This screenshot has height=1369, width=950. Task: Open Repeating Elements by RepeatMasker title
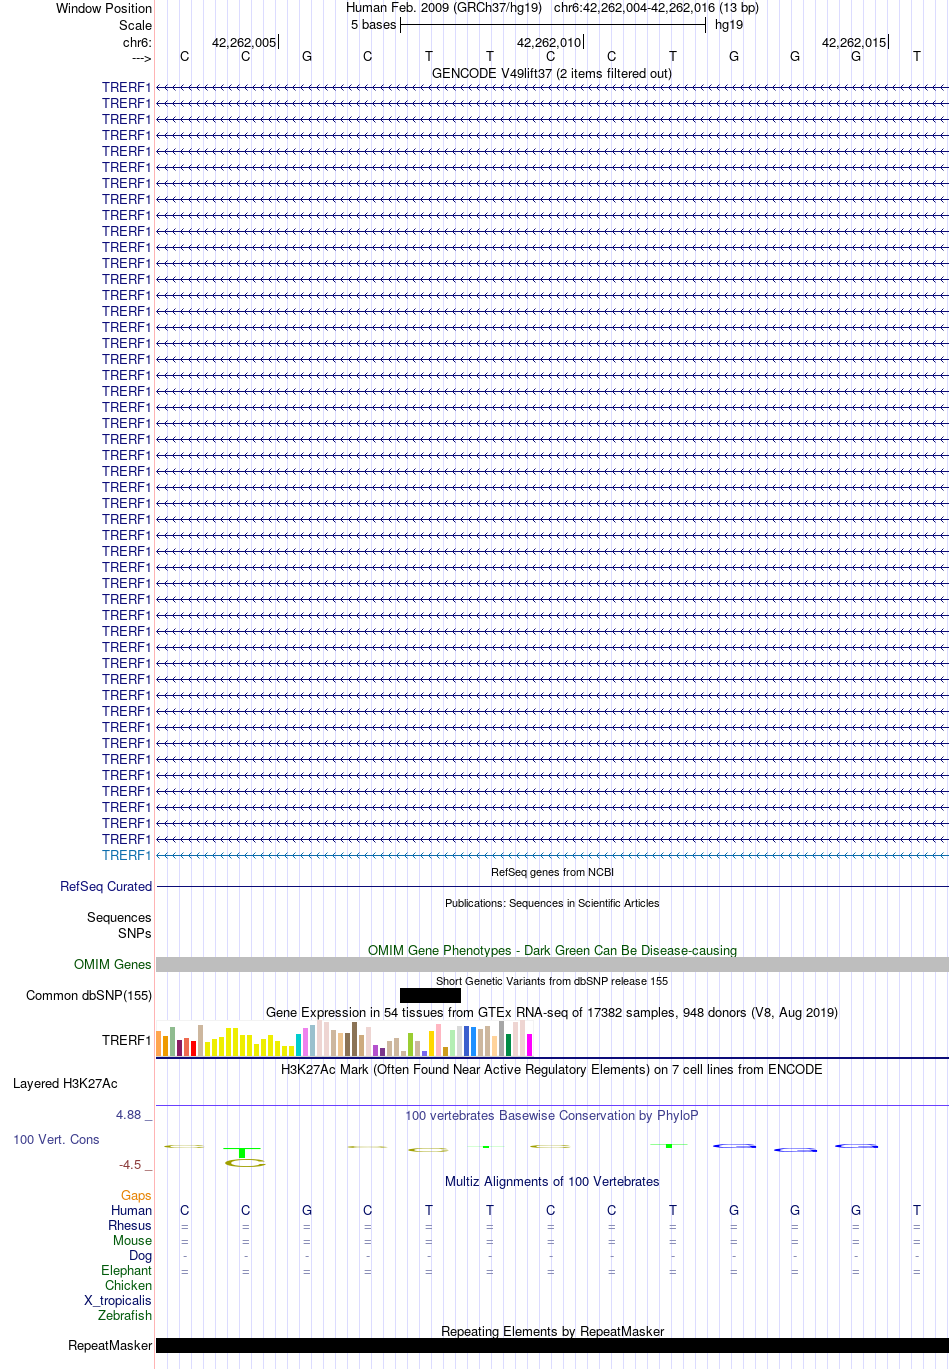(552, 1331)
